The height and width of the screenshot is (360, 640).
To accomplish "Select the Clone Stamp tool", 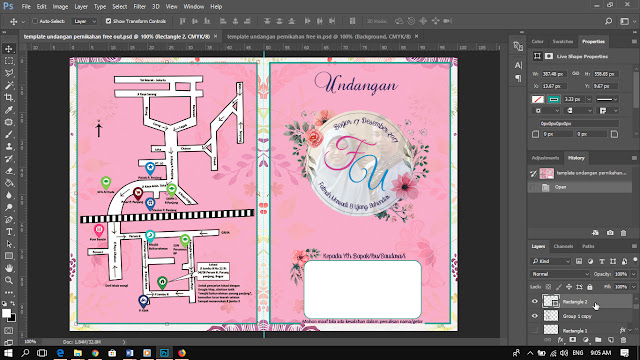I will (x=9, y=147).
